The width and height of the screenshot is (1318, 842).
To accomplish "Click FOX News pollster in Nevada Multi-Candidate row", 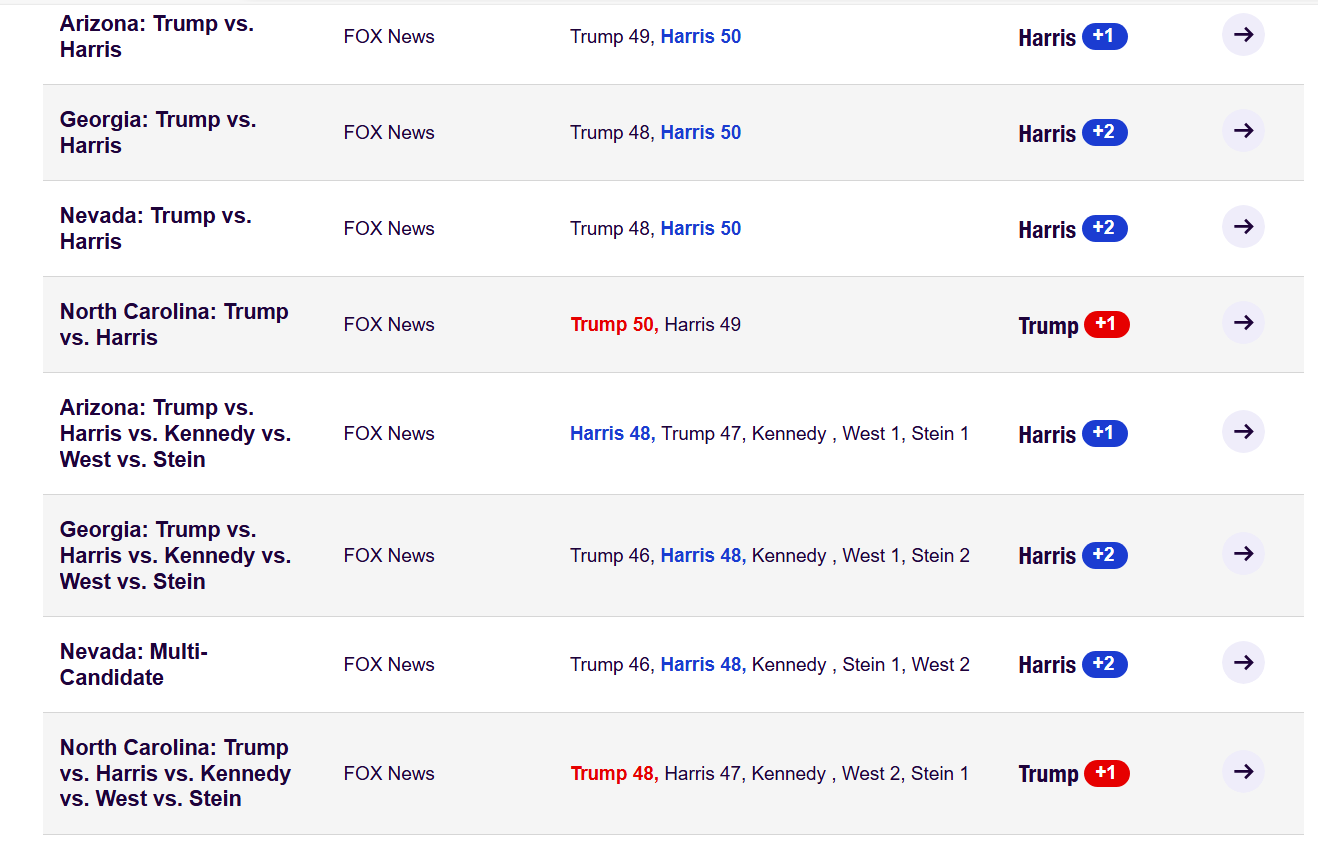I will (389, 665).
